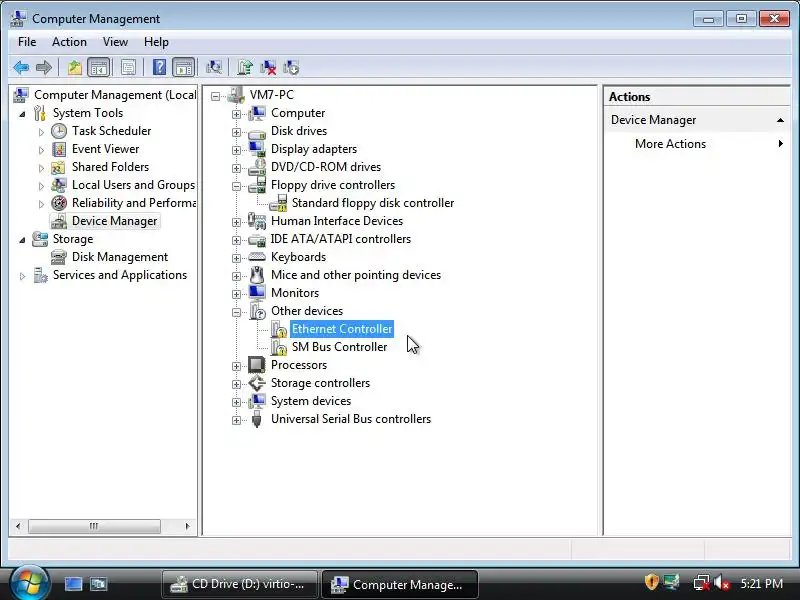Click the Back arrow toolbar button
The width and height of the screenshot is (800, 600).
pos(21,67)
